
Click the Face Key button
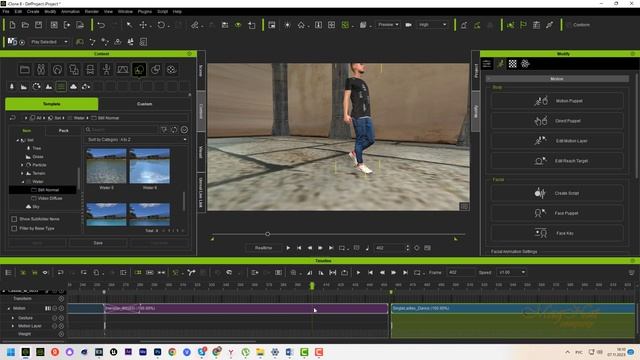(x=557, y=233)
